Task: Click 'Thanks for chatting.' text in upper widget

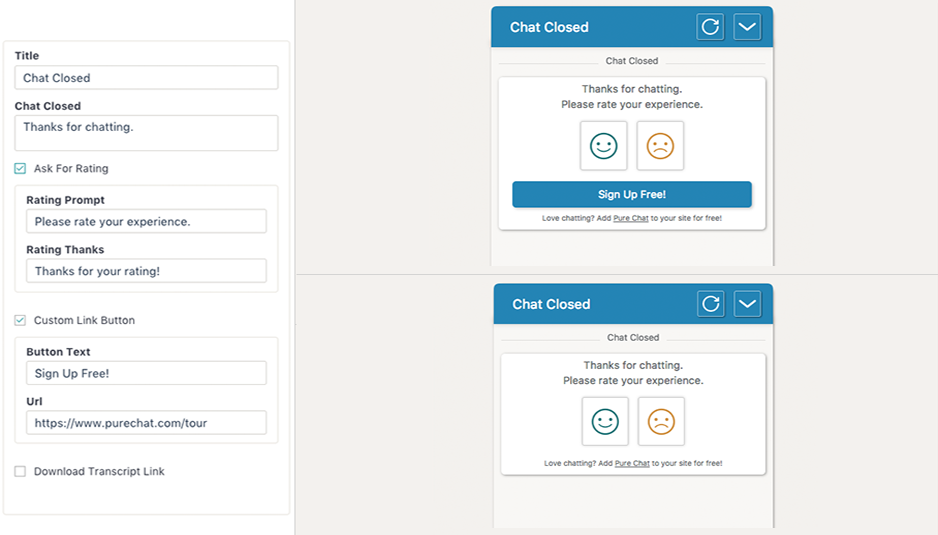Action: [632, 89]
